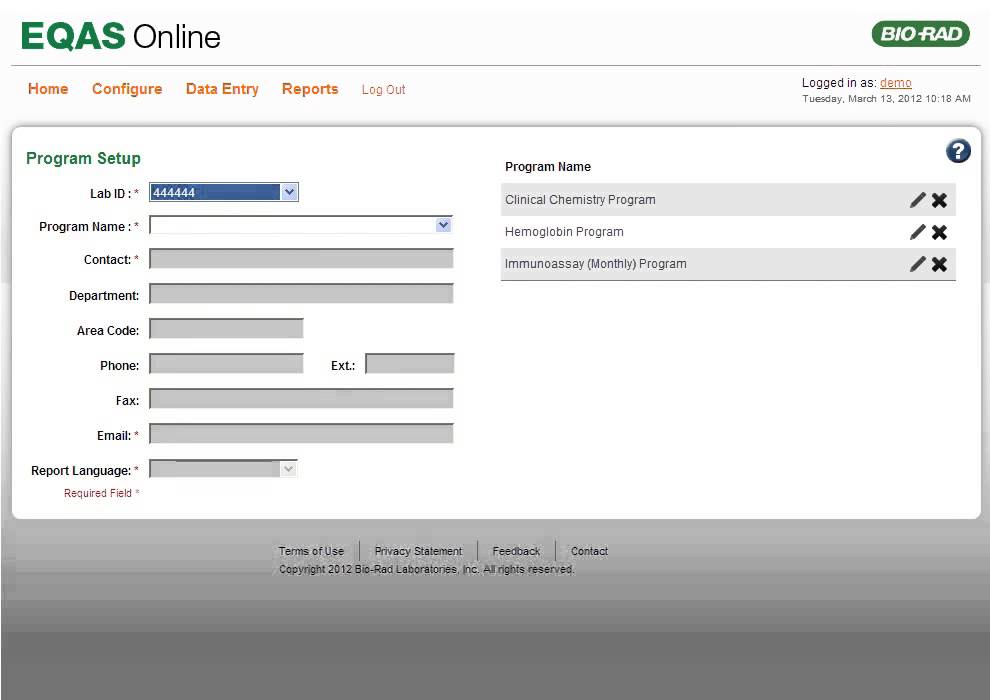Click the Contact input field
The width and height of the screenshot is (990, 700).
click(301, 259)
